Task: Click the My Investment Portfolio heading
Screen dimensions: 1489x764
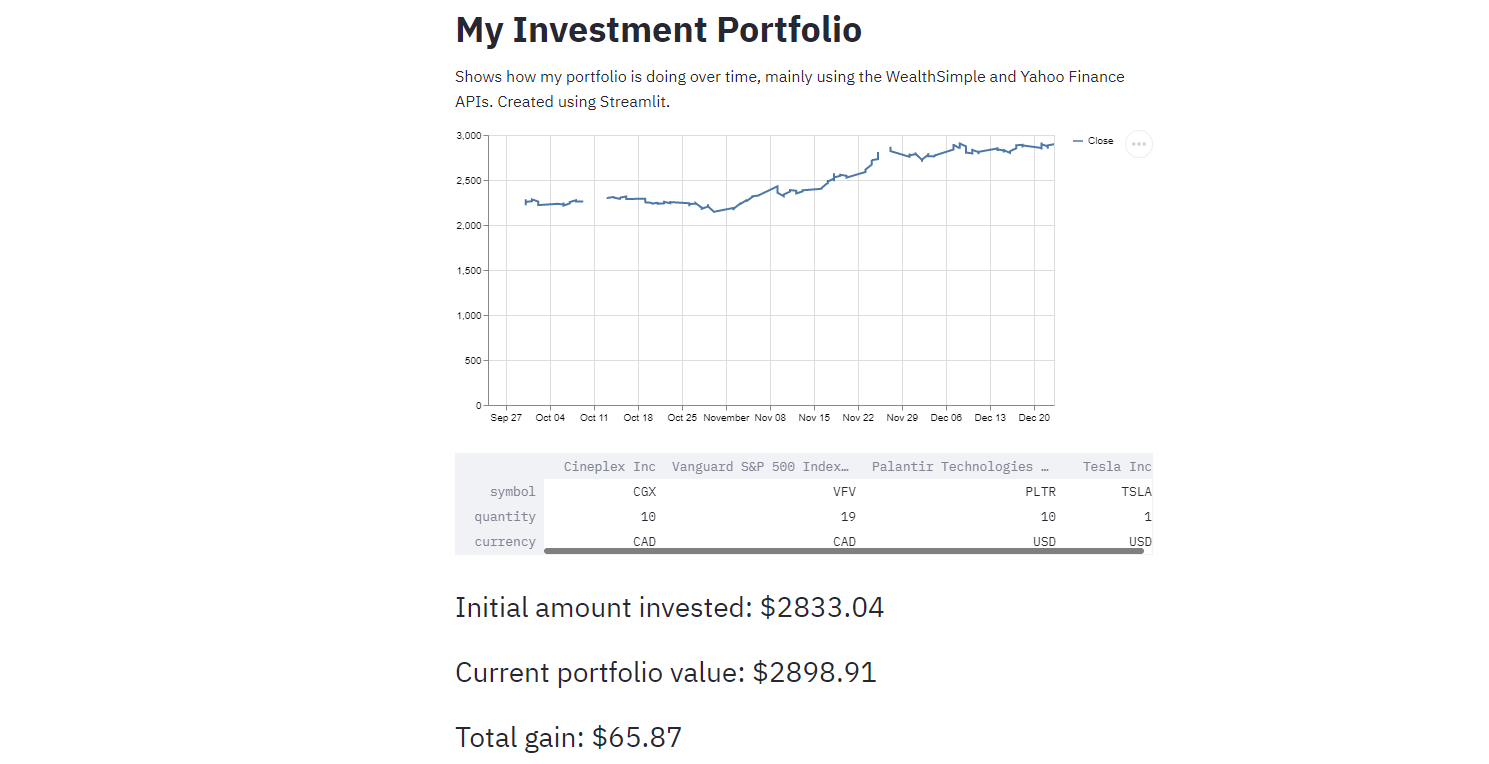Action: 658,29
